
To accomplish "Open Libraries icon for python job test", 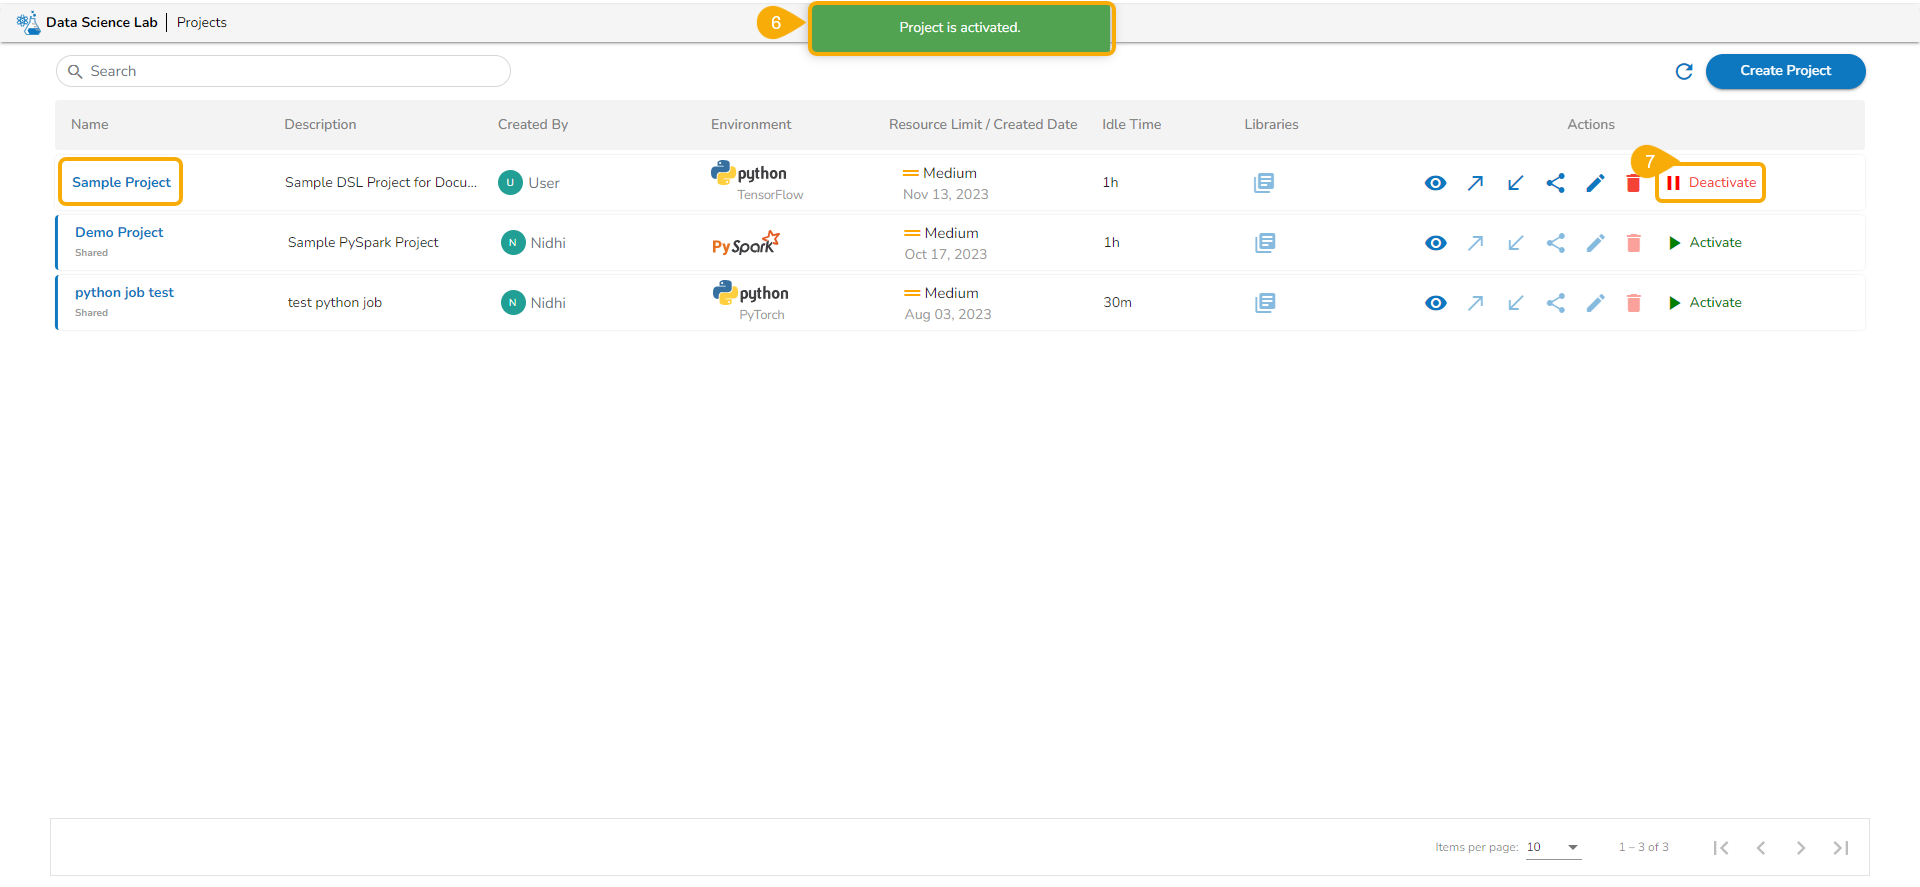I will point(1265,303).
